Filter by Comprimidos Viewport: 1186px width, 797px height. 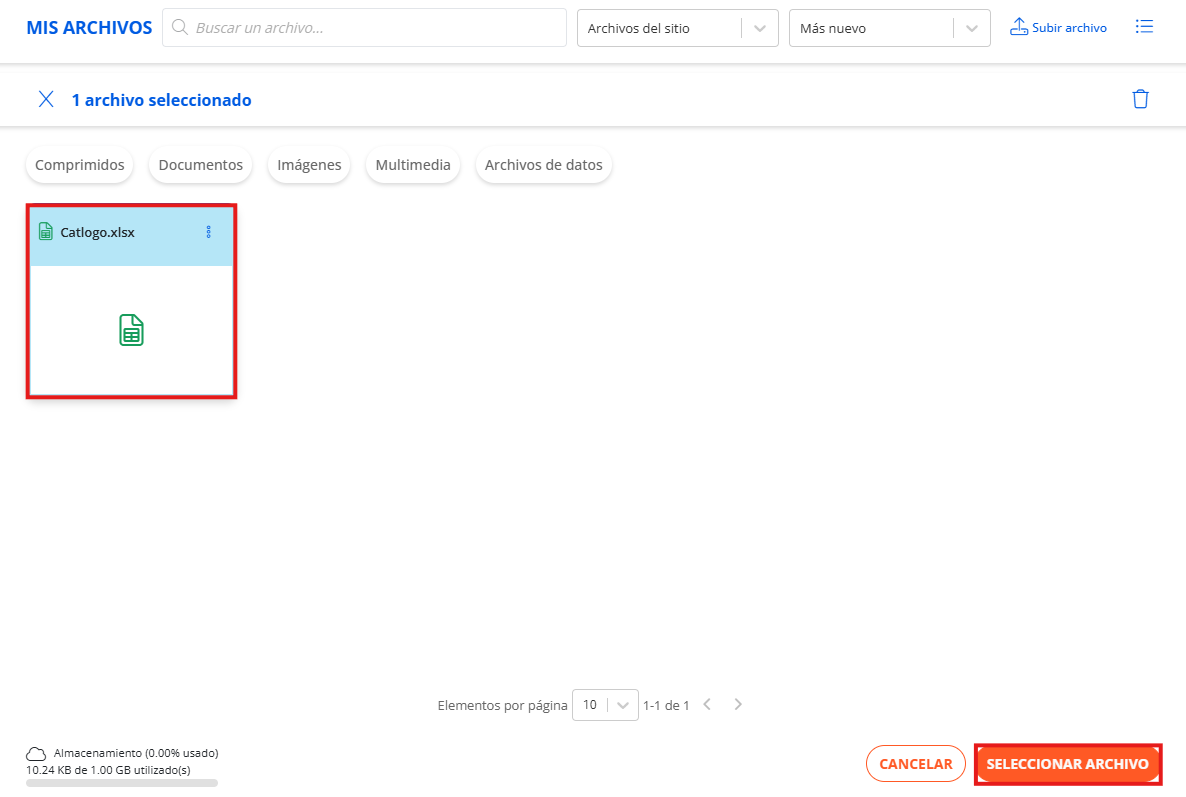click(79, 165)
